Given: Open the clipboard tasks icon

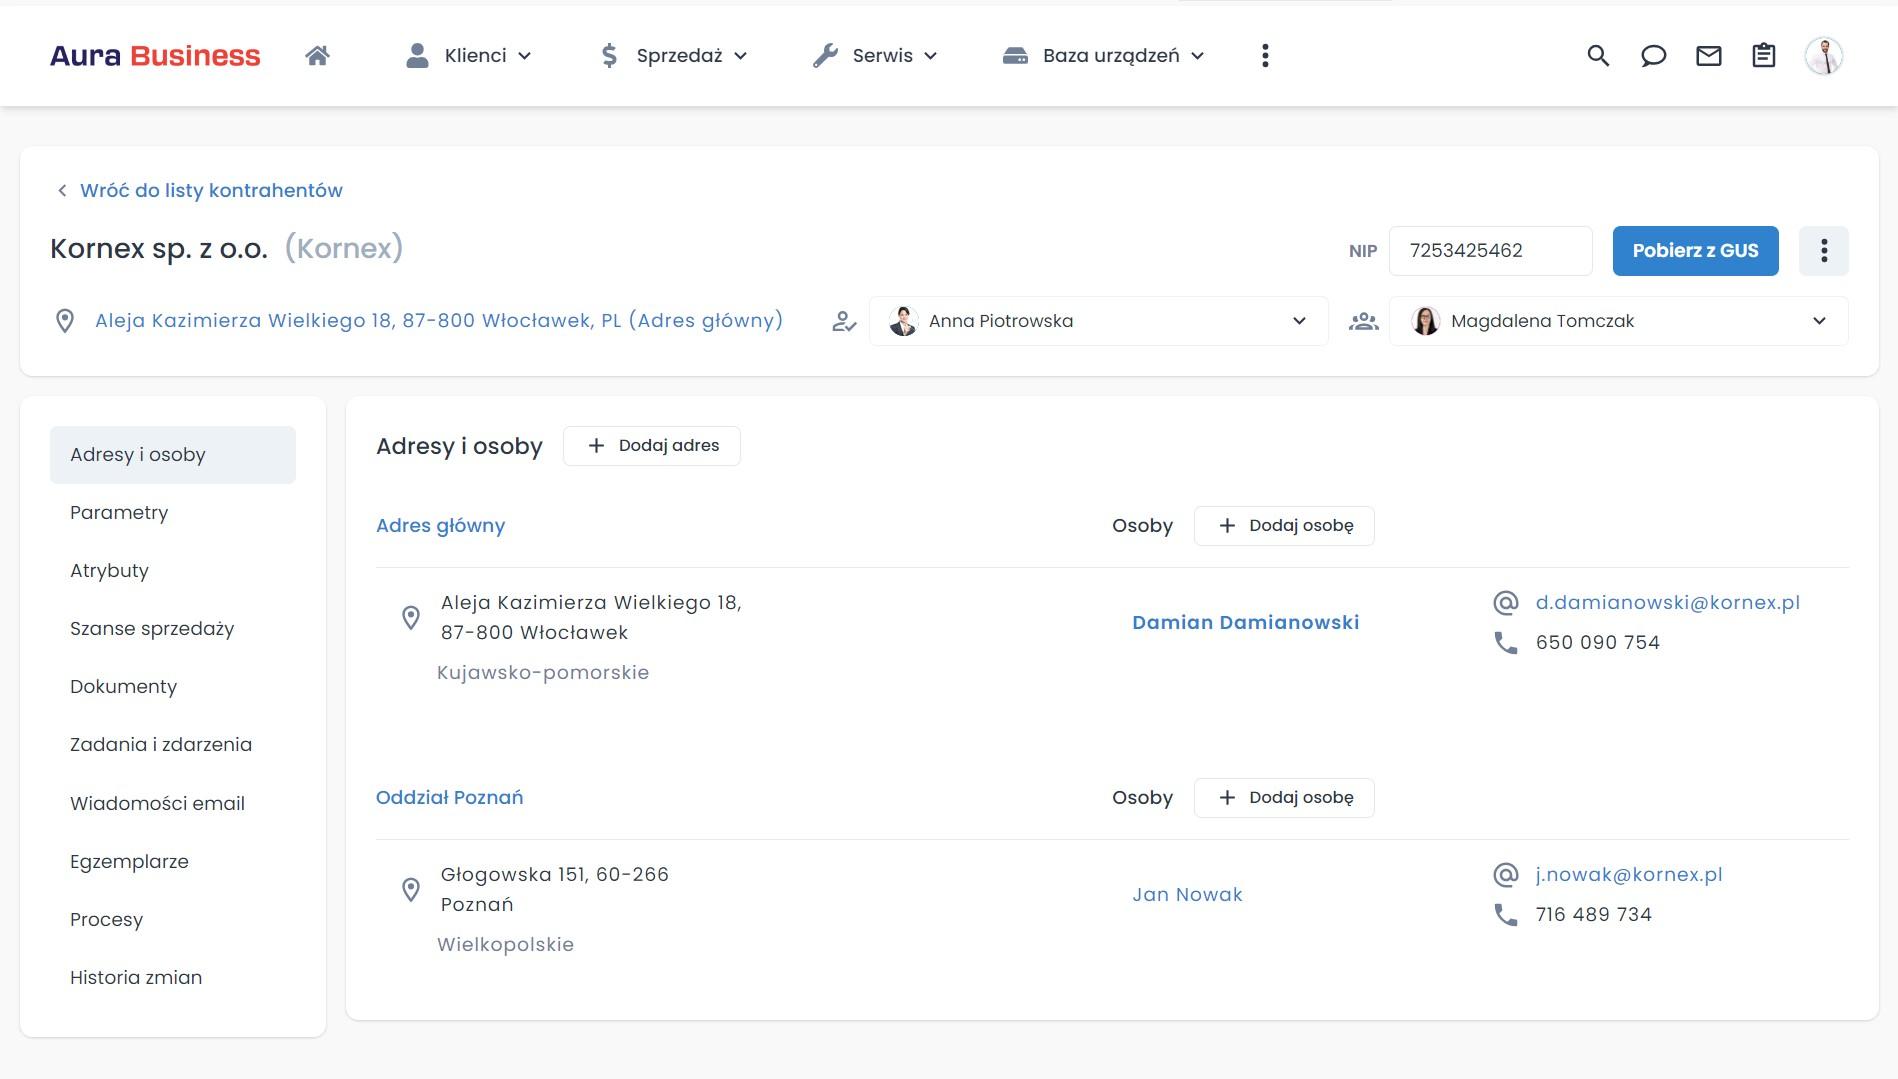Looking at the screenshot, I should click(x=1764, y=56).
